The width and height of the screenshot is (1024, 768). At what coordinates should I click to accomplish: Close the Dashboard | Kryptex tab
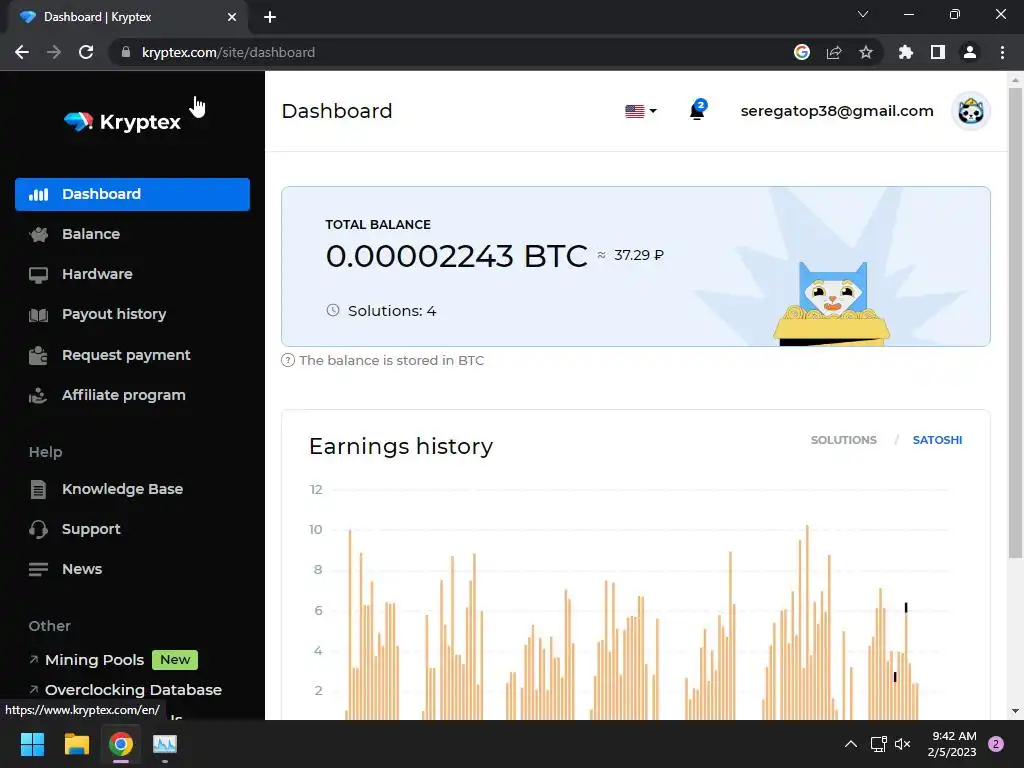click(x=232, y=17)
